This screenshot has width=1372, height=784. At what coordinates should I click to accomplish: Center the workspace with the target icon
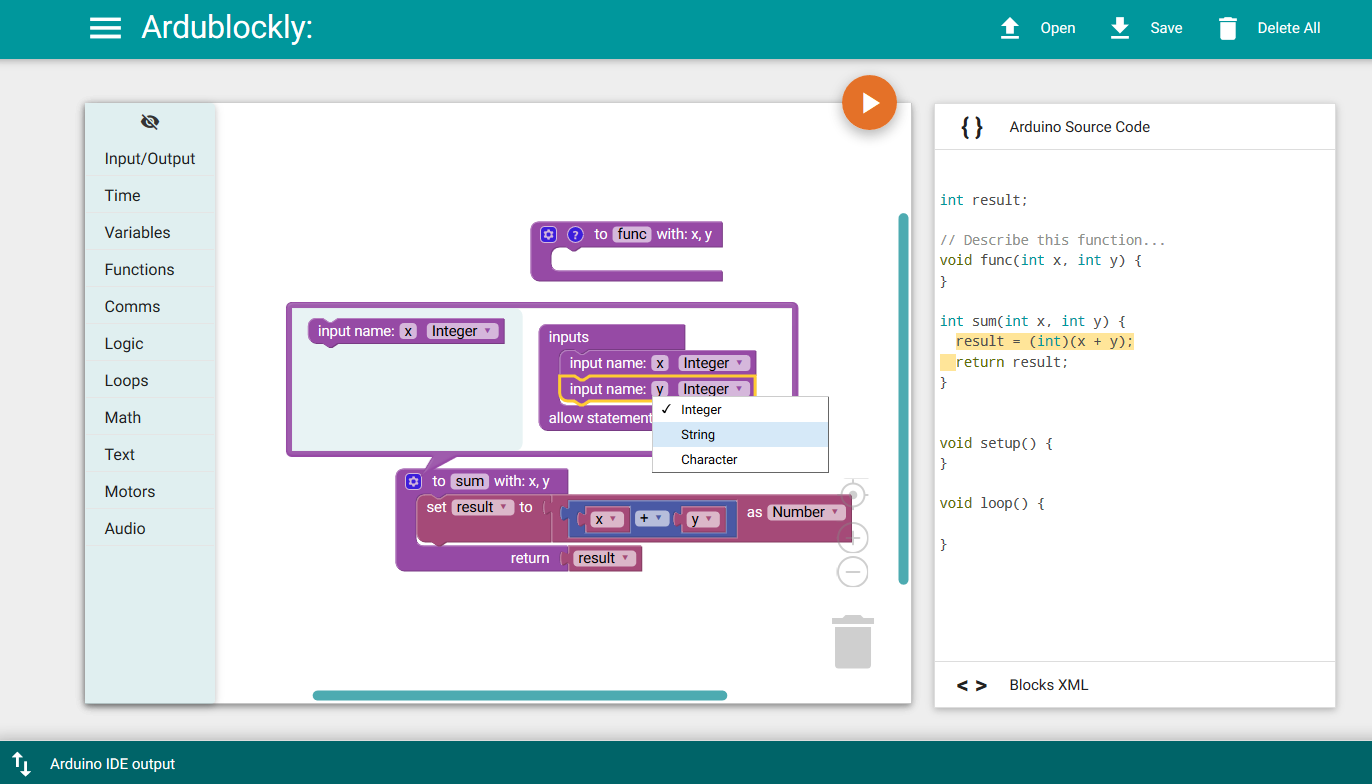click(x=853, y=494)
